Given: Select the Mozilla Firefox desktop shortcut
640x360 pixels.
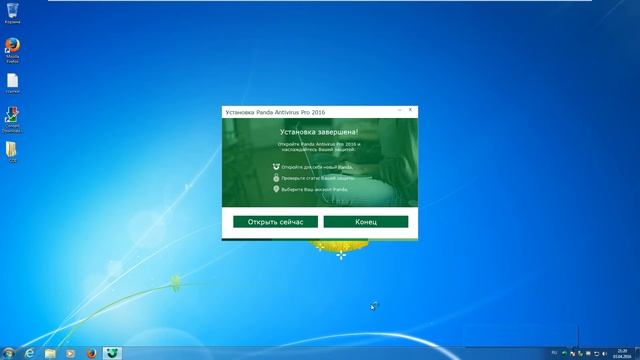Looking at the screenshot, I should pos(12,50).
